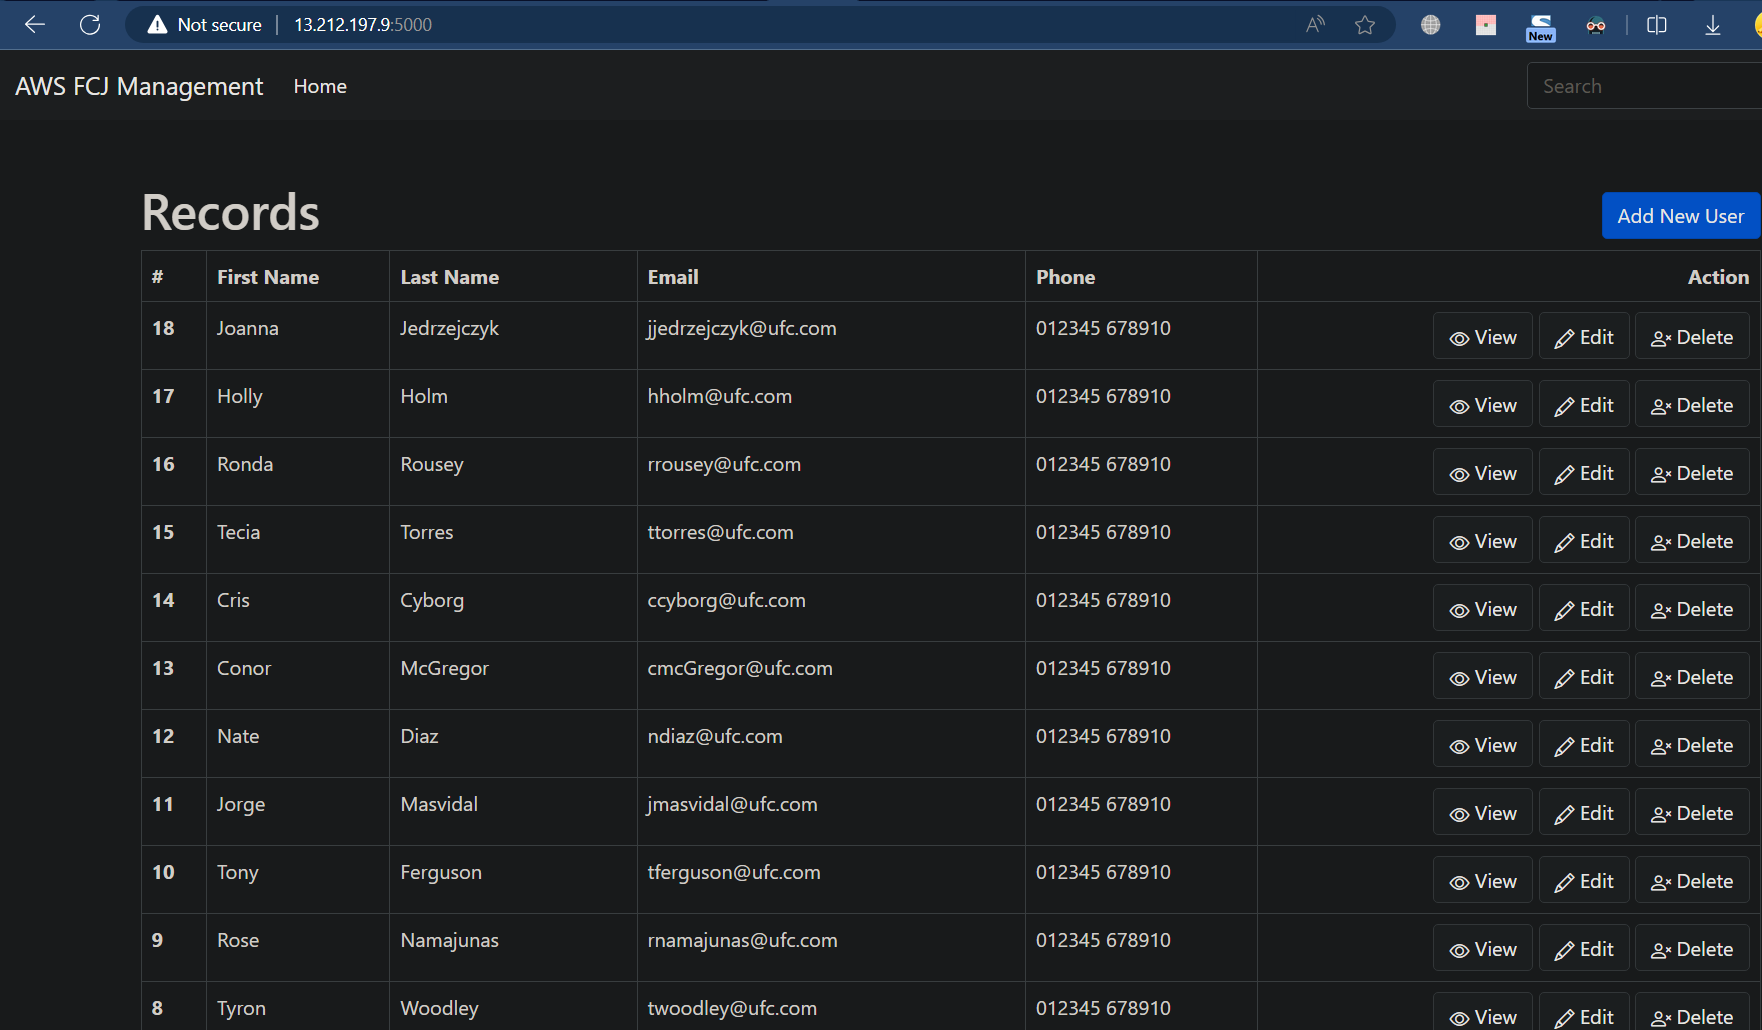
Task: Click the Last Name column header
Action: click(450, 277)
